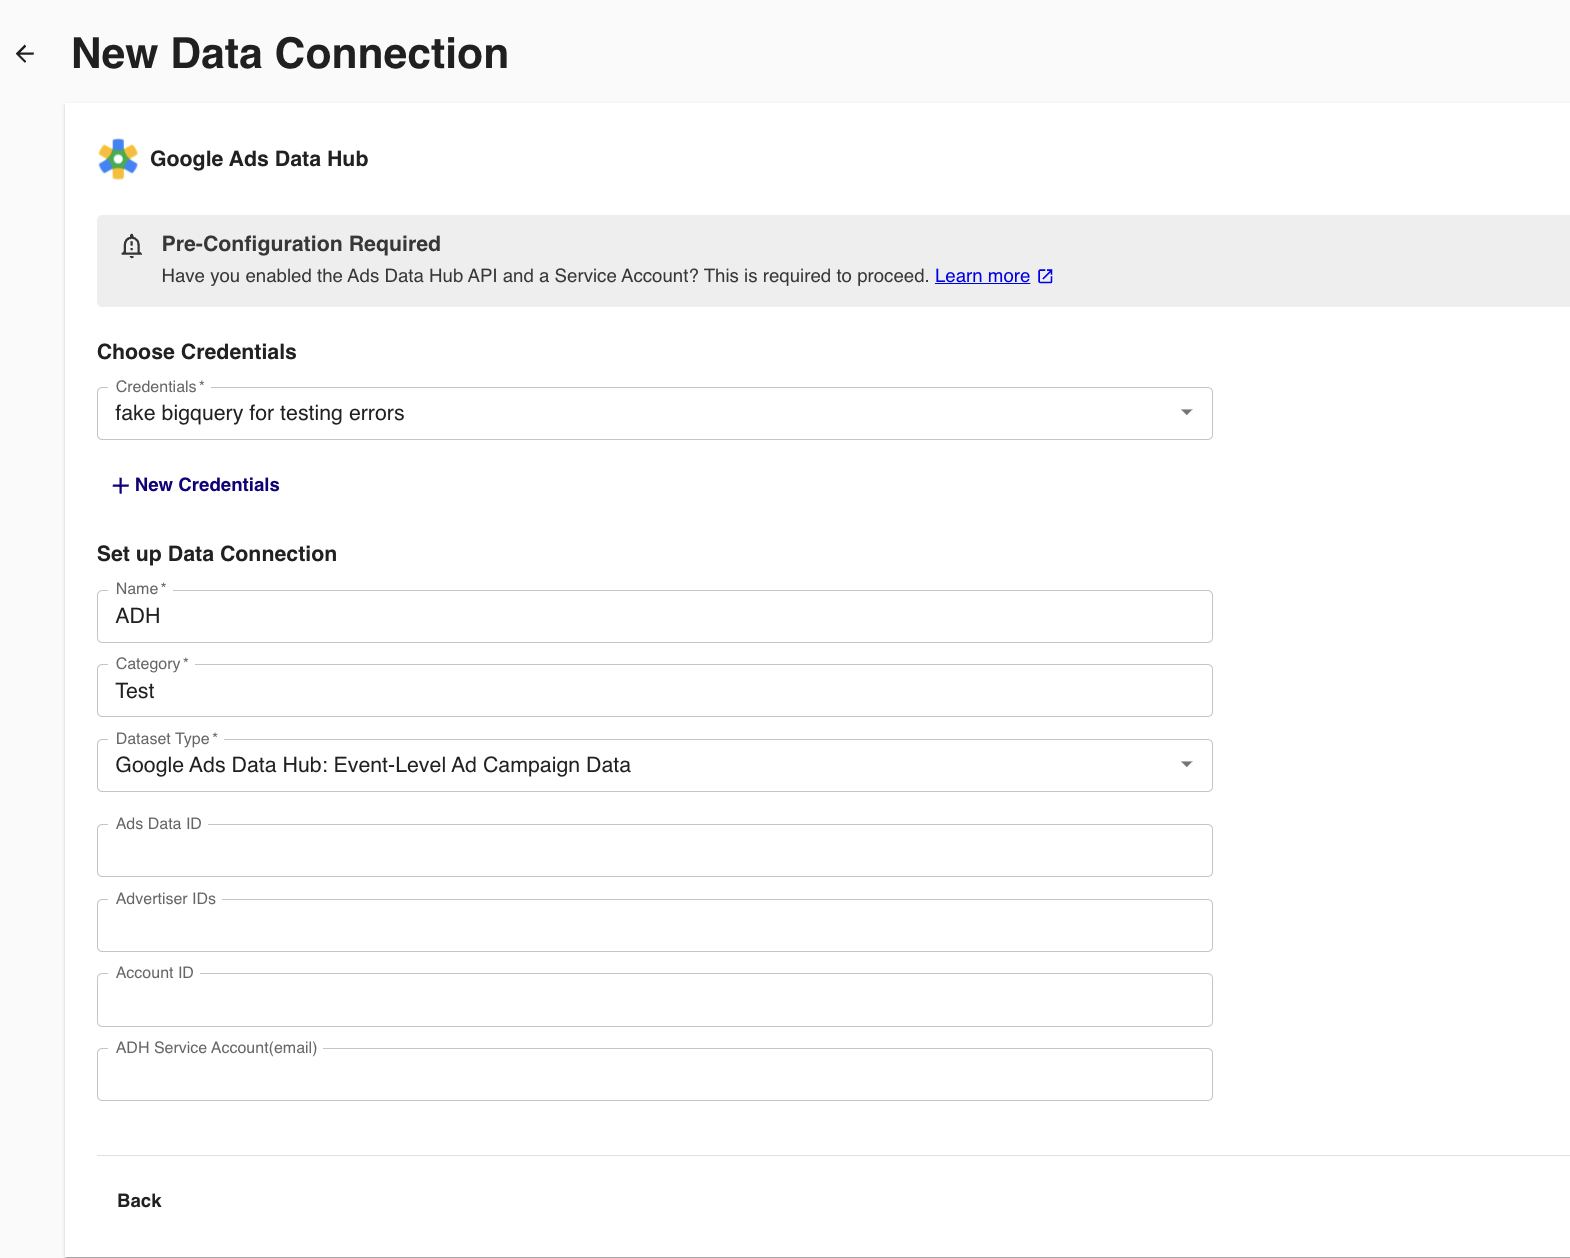Expand the Credentials dropdown arrow
The height and width of the screenshot is (1258, 1570).
click(x=1186, y=413)
